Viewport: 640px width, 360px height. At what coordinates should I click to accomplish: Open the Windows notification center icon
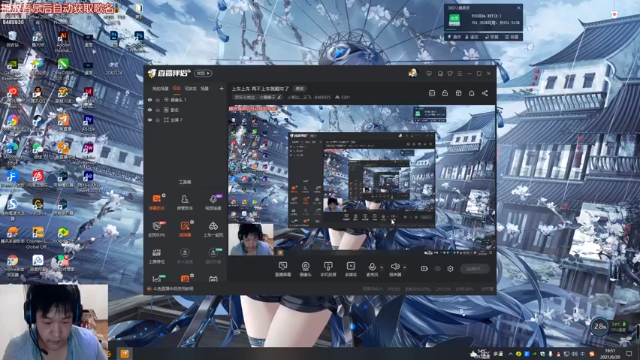pos(629,353)
